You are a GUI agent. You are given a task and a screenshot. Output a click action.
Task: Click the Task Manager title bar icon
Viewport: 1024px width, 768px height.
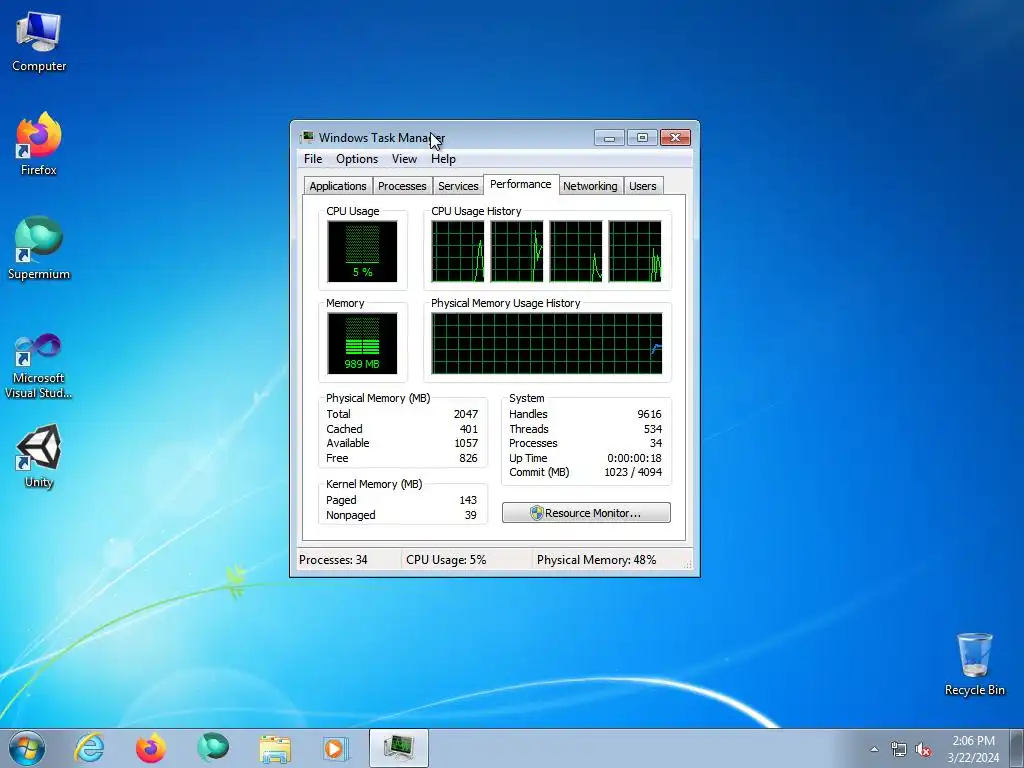click(x=306, y=137)
